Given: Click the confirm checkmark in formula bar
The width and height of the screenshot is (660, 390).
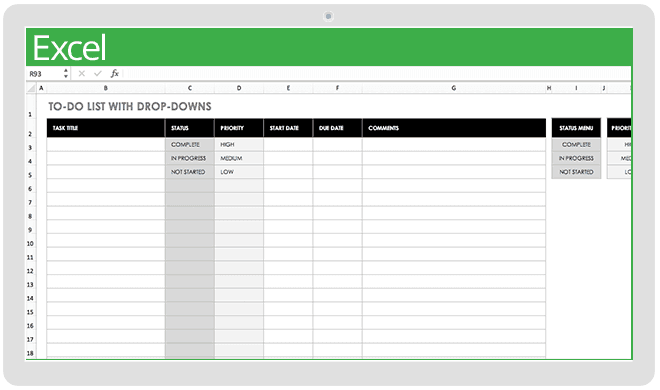Looking at the screenshot, I should point(98,74).
